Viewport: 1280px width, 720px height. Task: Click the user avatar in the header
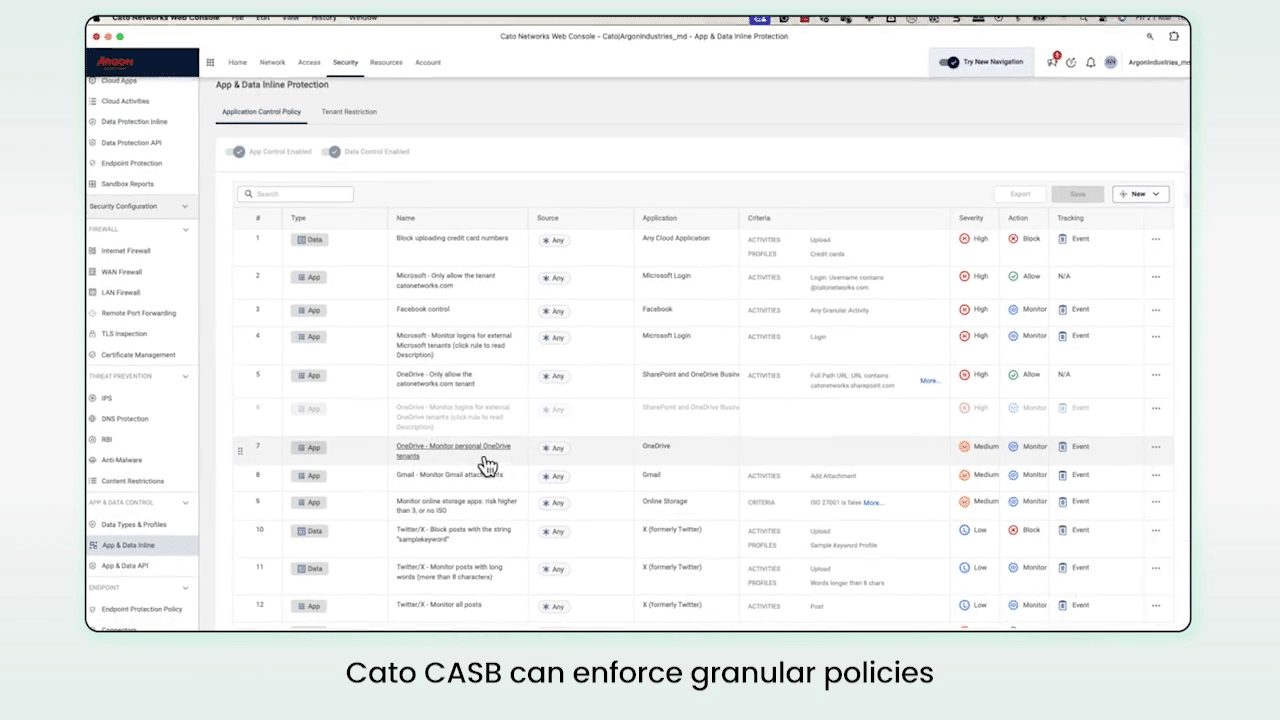pyautogui.click(x=1111, y=62)
